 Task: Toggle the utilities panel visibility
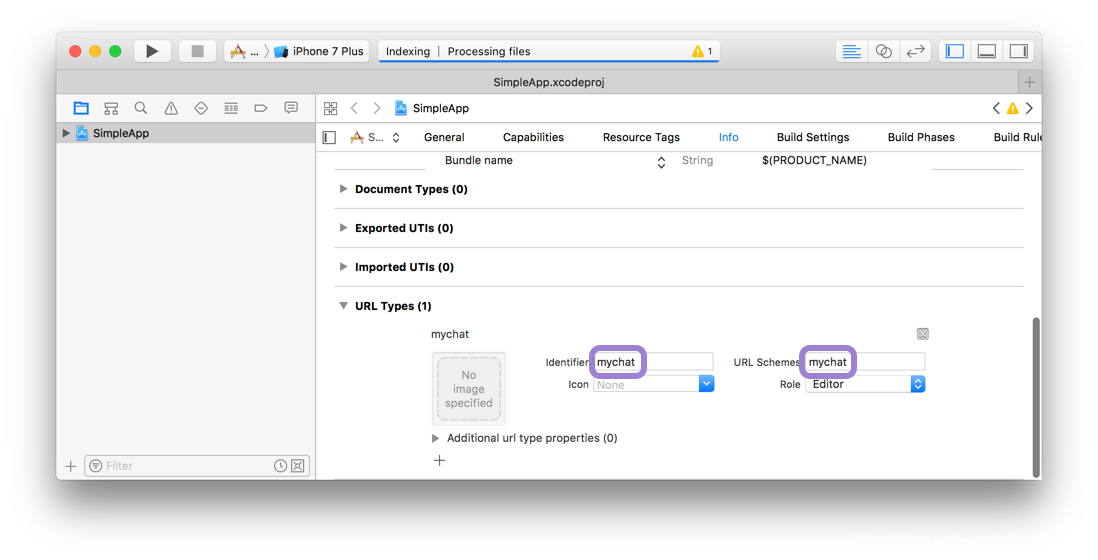1019,51
